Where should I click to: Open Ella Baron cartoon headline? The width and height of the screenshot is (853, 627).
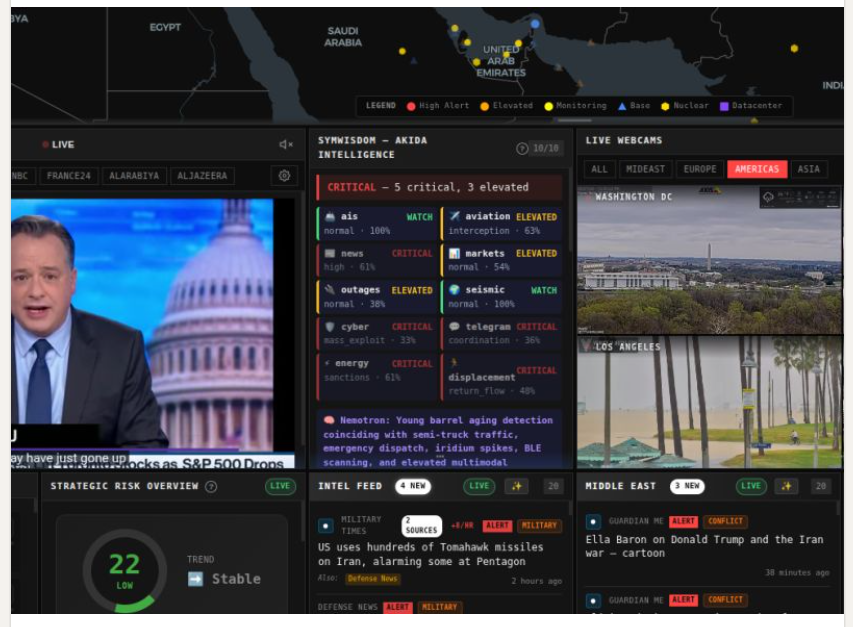click(x=704, y=546)
